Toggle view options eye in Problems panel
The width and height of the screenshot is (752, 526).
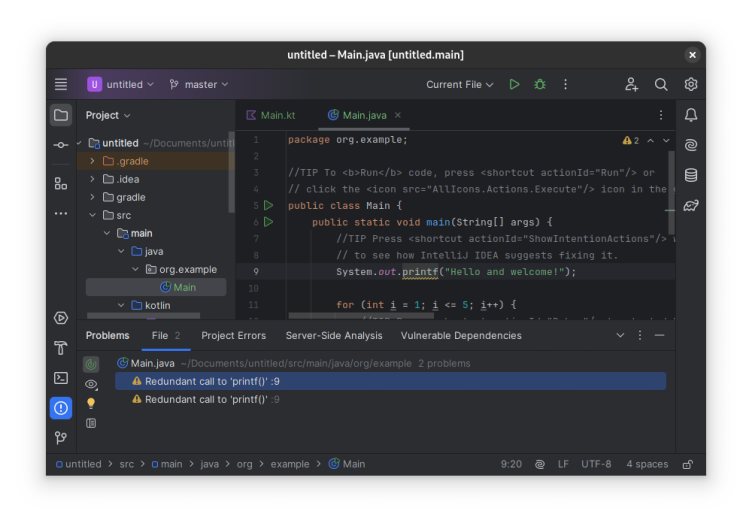(x=91, y=384)
